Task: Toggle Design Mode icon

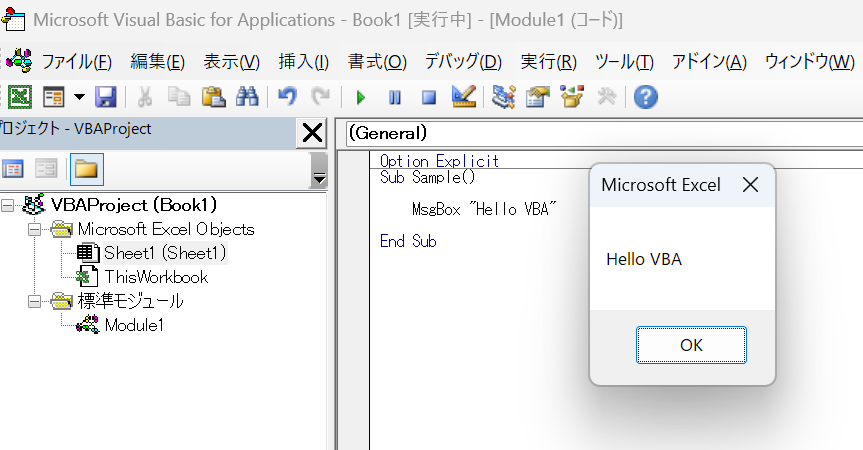Action: 463,97
